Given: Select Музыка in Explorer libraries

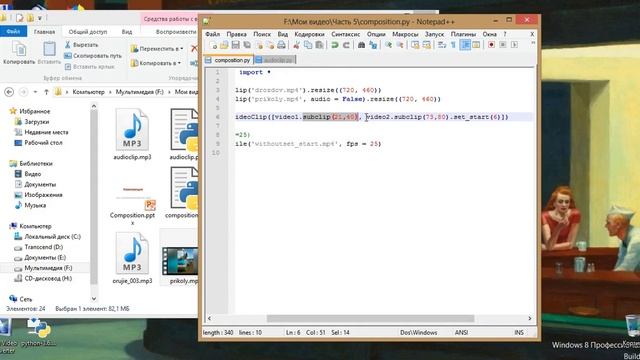Looking at the screenshot, I should tap(31, 205).
